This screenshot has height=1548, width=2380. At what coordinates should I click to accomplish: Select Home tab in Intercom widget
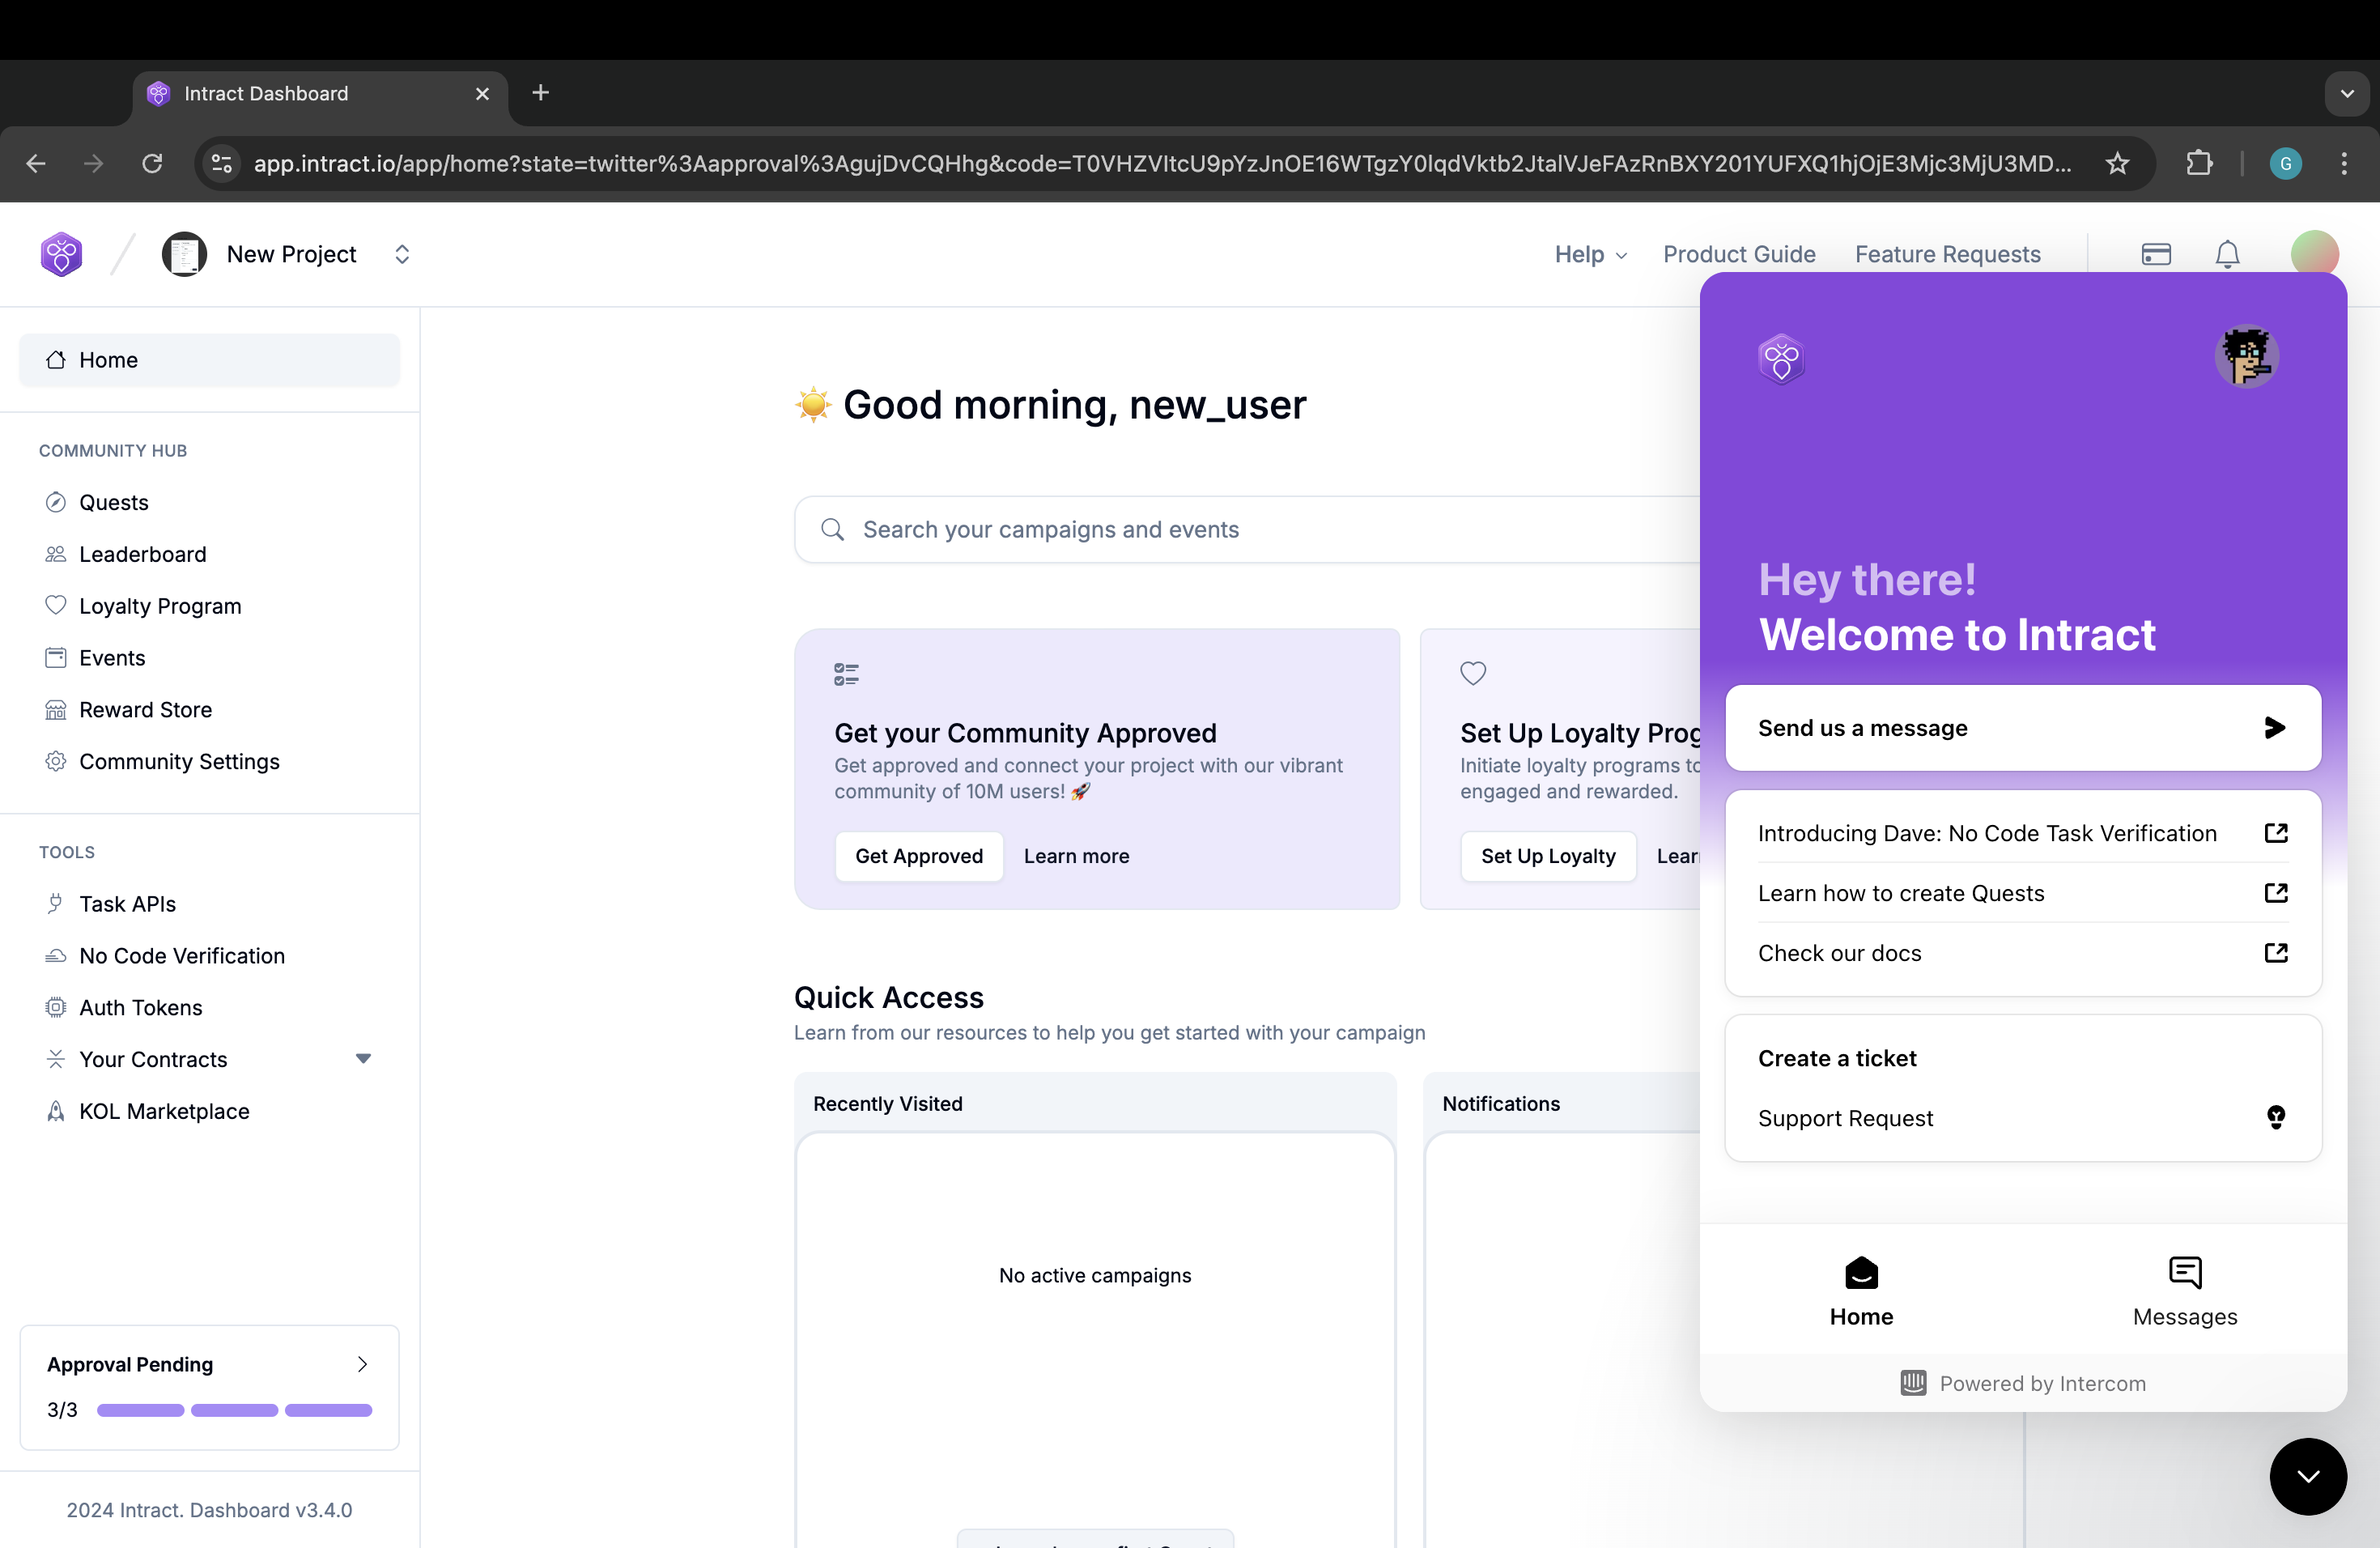click(1860, 1291)
